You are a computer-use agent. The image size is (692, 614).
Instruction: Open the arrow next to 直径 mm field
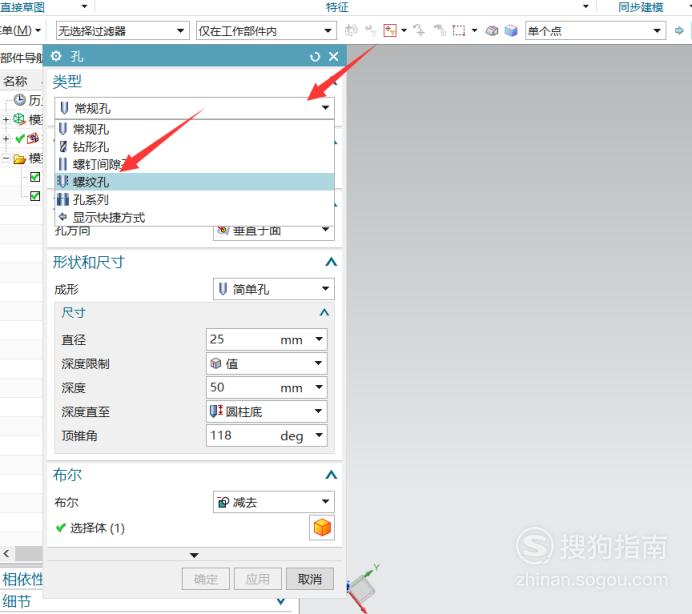319,339
